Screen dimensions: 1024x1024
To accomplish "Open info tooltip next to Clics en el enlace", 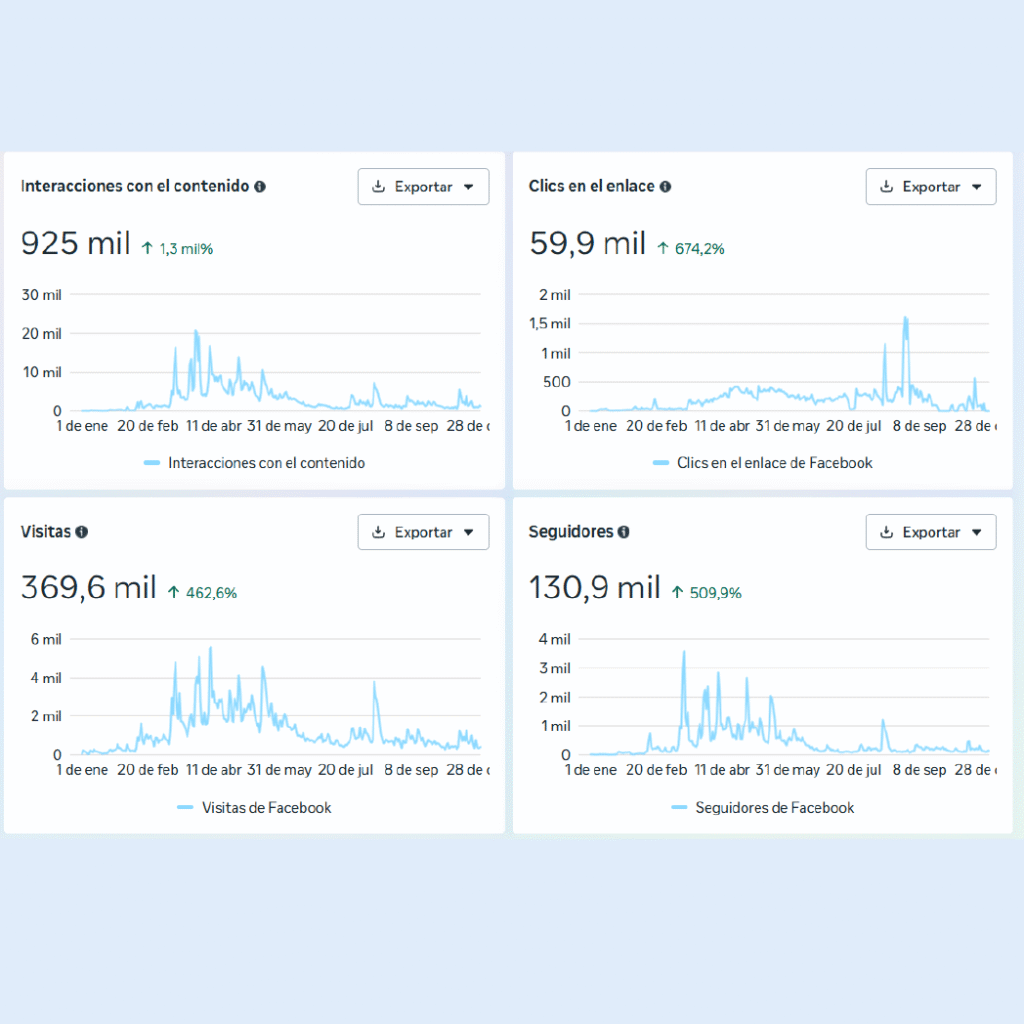I will (666, 187).
